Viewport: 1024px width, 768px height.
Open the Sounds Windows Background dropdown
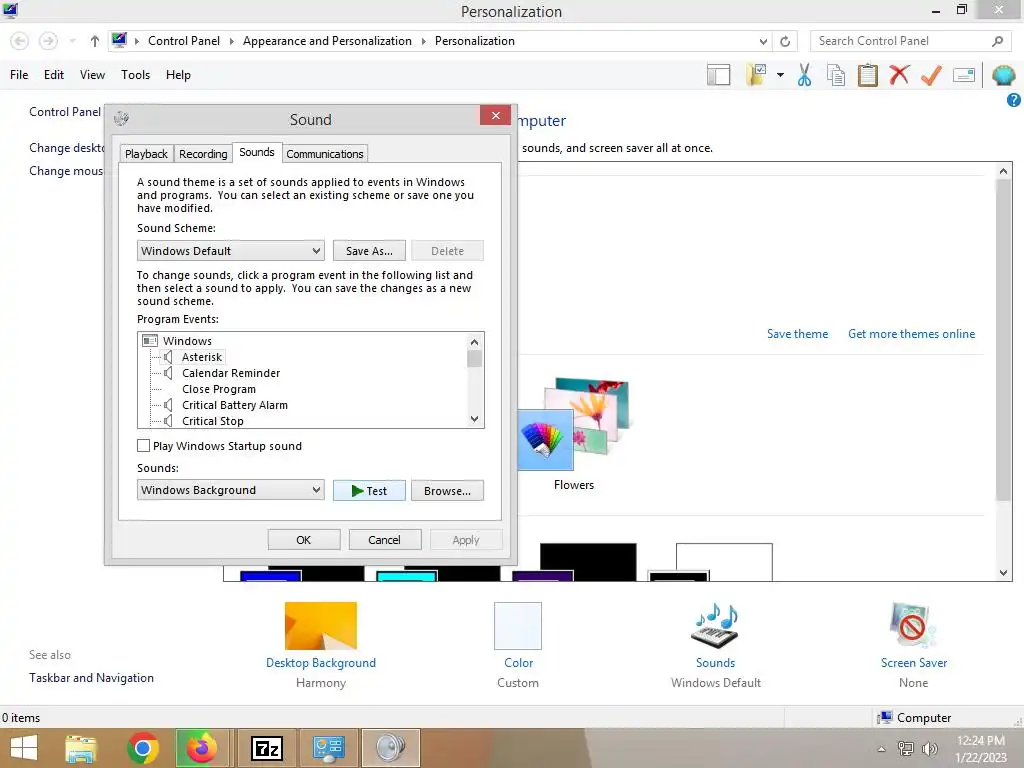click(x=231, y=490)
